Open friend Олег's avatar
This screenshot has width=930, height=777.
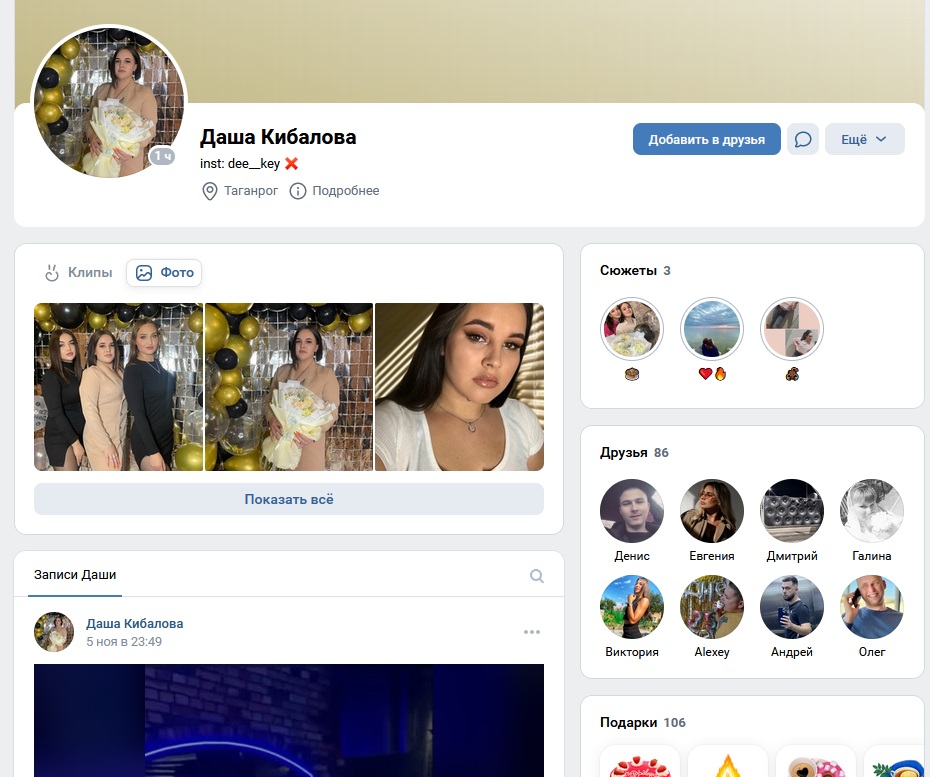(872, 607)
